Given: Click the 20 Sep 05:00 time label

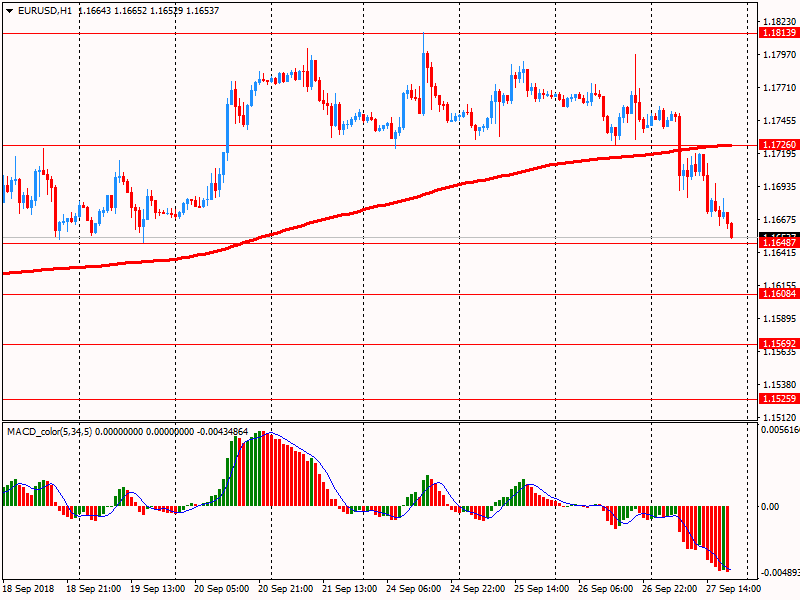Looking at the screenshot, I should click(x=221, y=589).
